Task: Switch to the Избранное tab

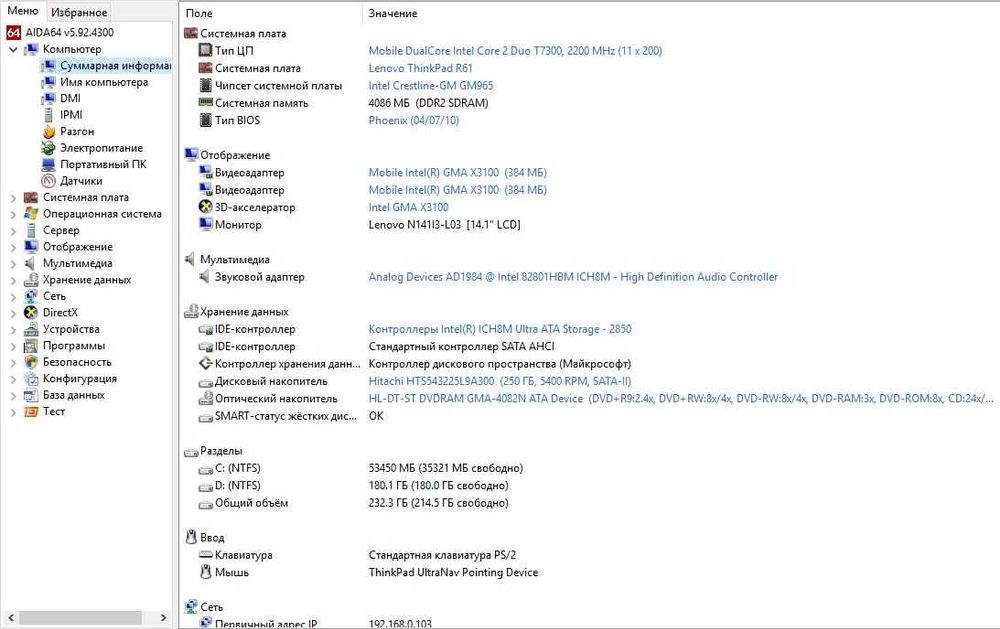Action: [80, 12]
